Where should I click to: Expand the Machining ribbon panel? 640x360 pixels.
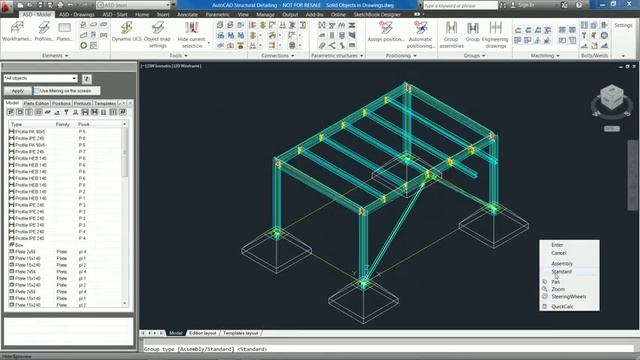[545, 56]
